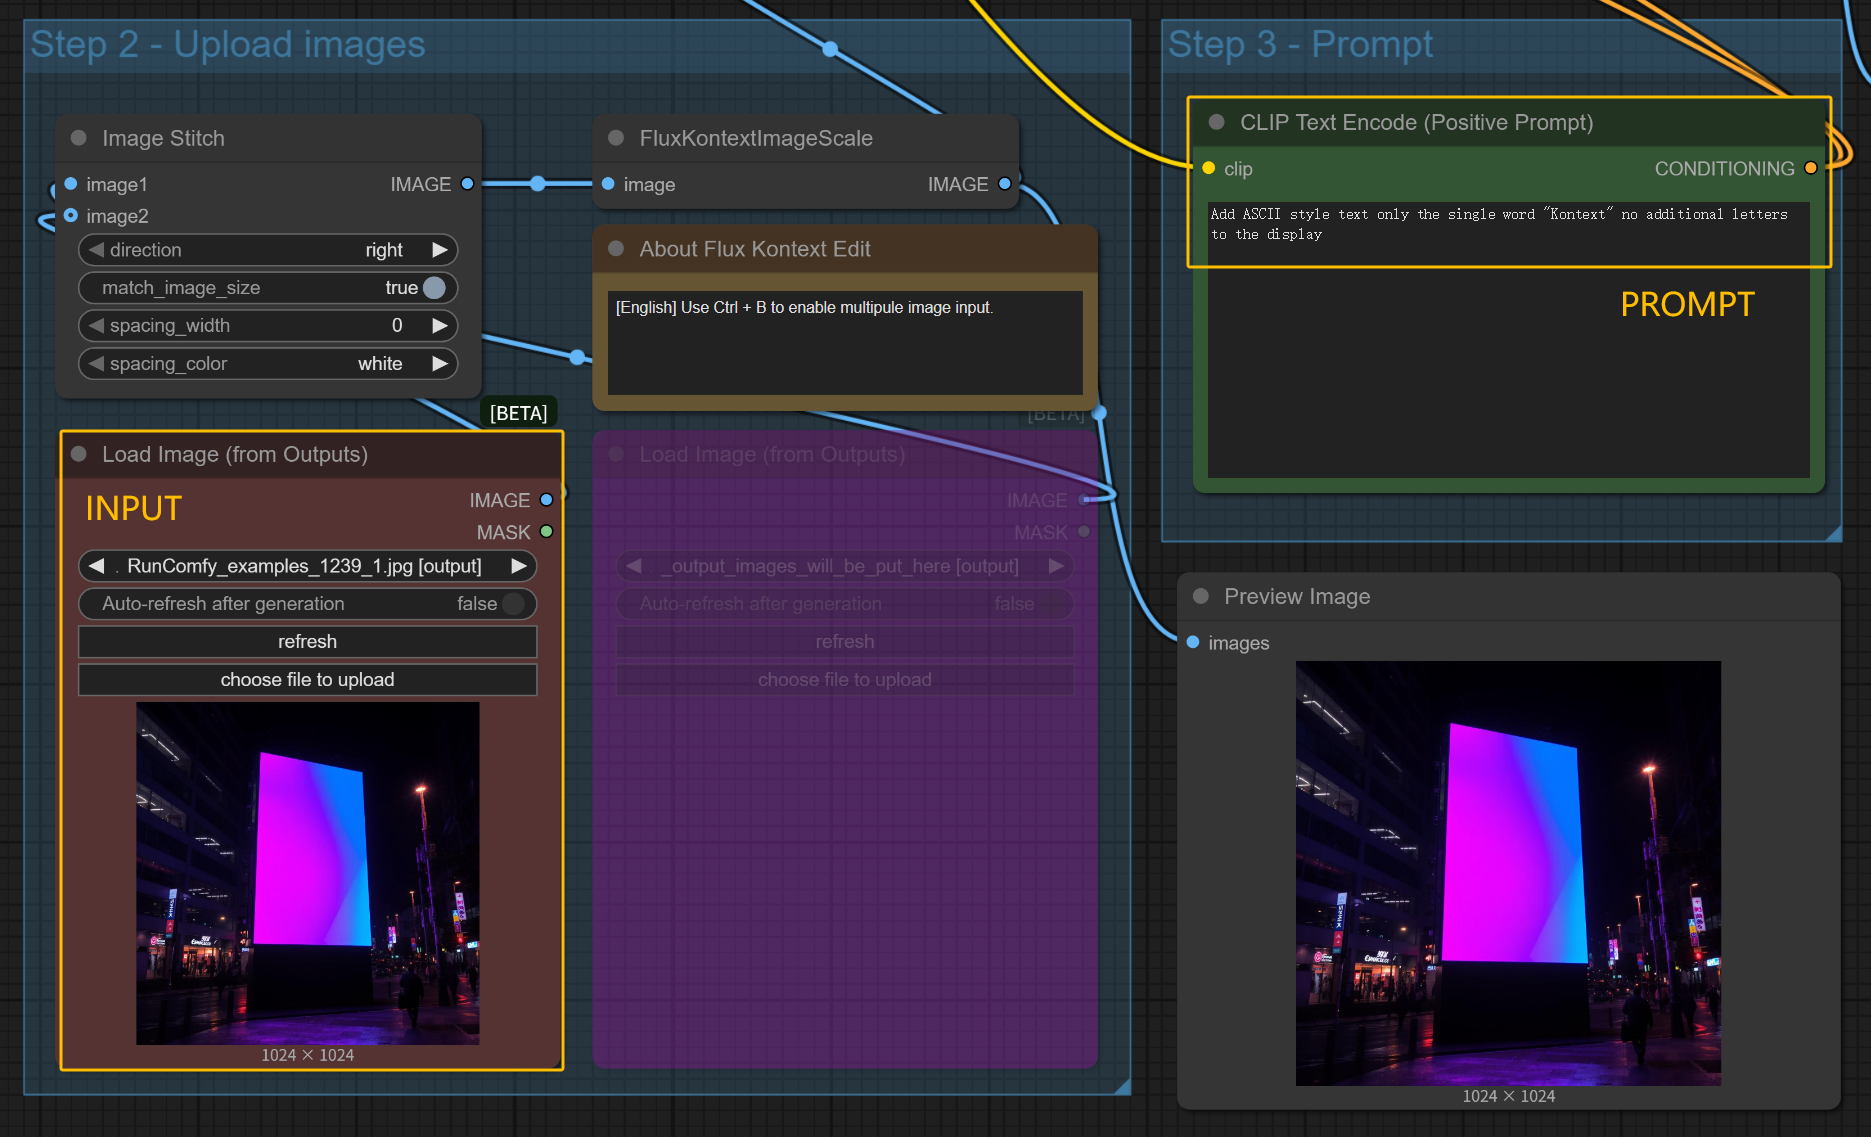The width and height of the screenshot is (1871, 1137).
Task: Click choose file to upload in INPUT node
Action: [308, 680]
